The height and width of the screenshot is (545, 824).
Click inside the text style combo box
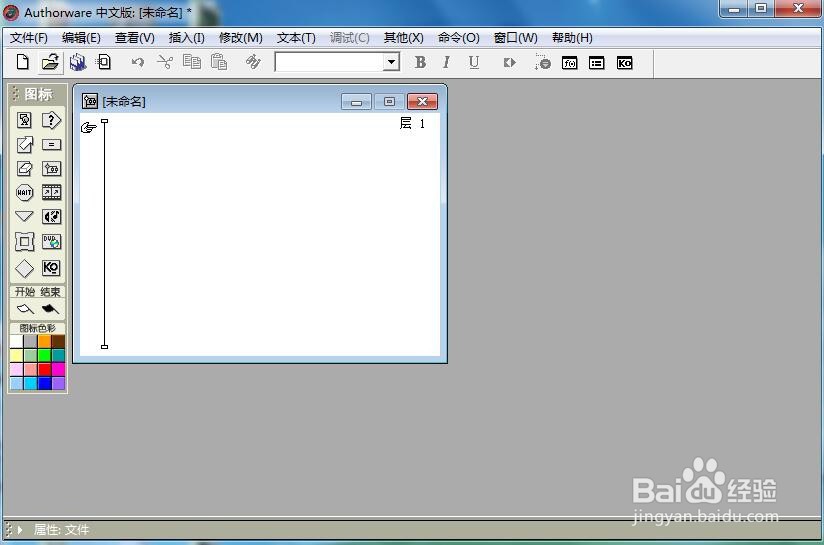click(330, 62)
